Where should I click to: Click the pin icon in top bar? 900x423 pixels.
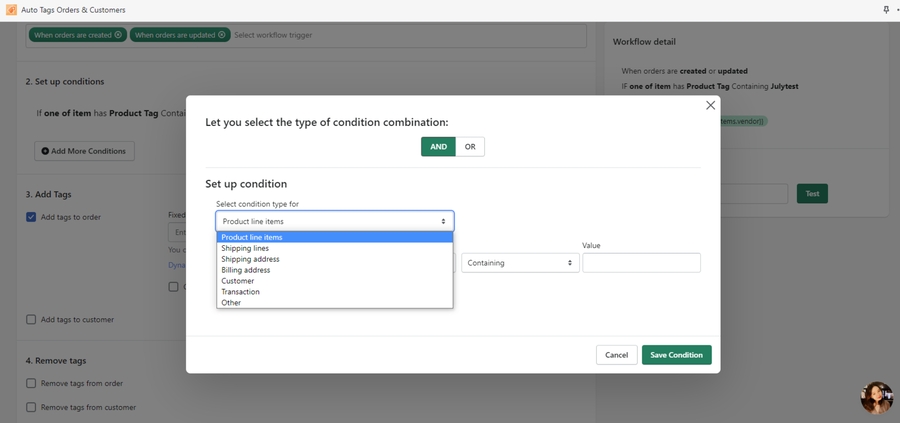885,9
